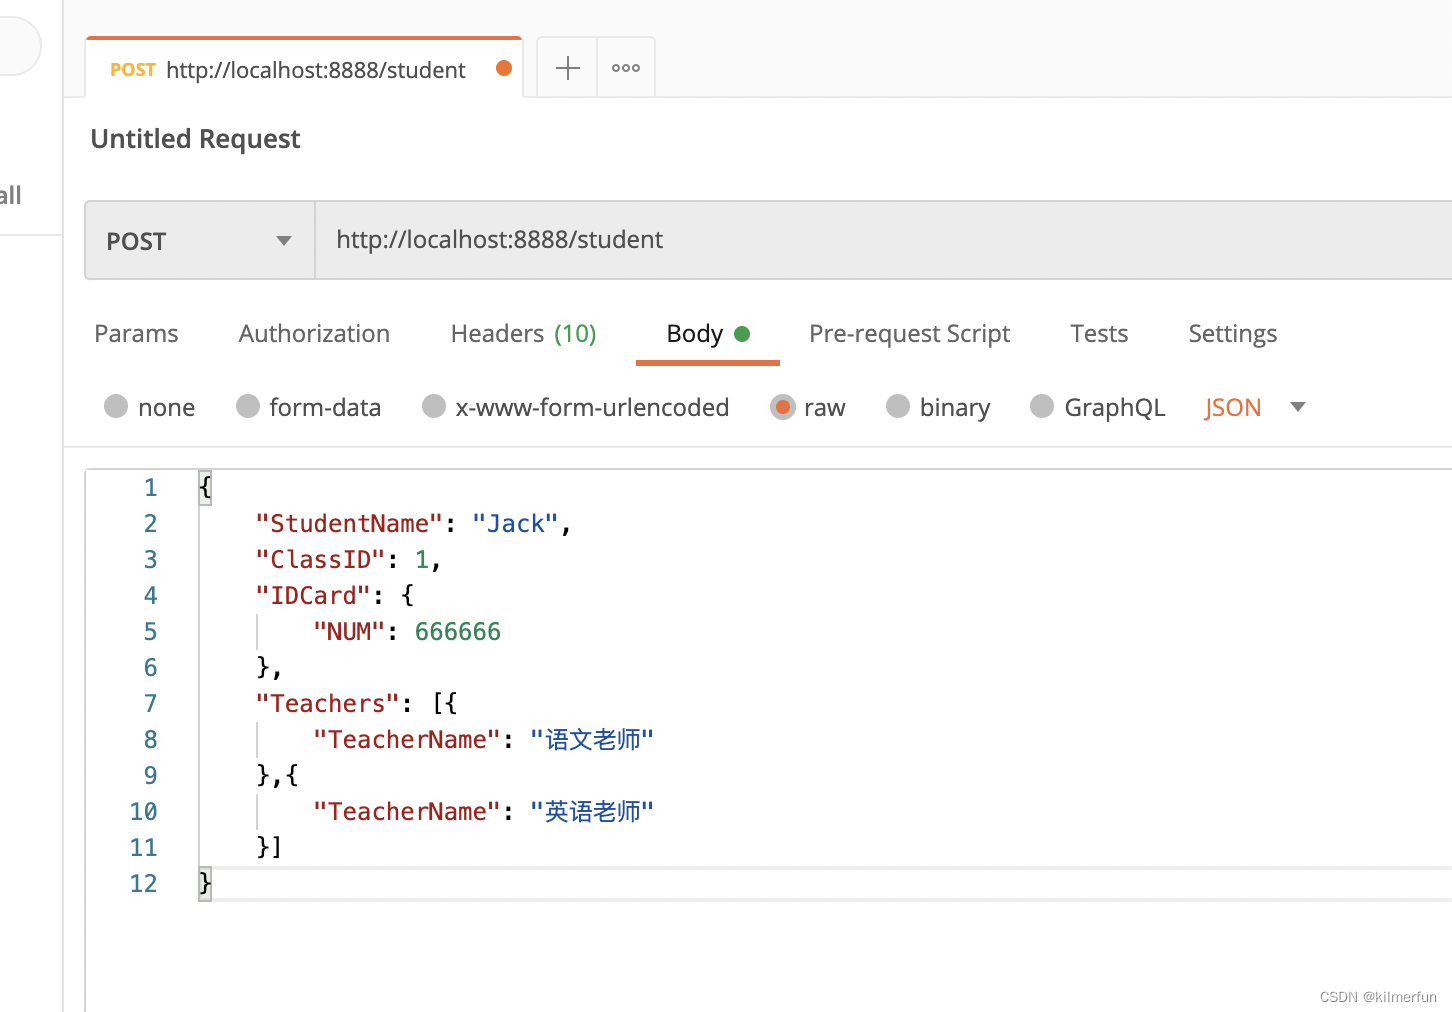The image size is (1452, 1012).
Task: Switch to the Authorization tab
Action: (314, 333)
